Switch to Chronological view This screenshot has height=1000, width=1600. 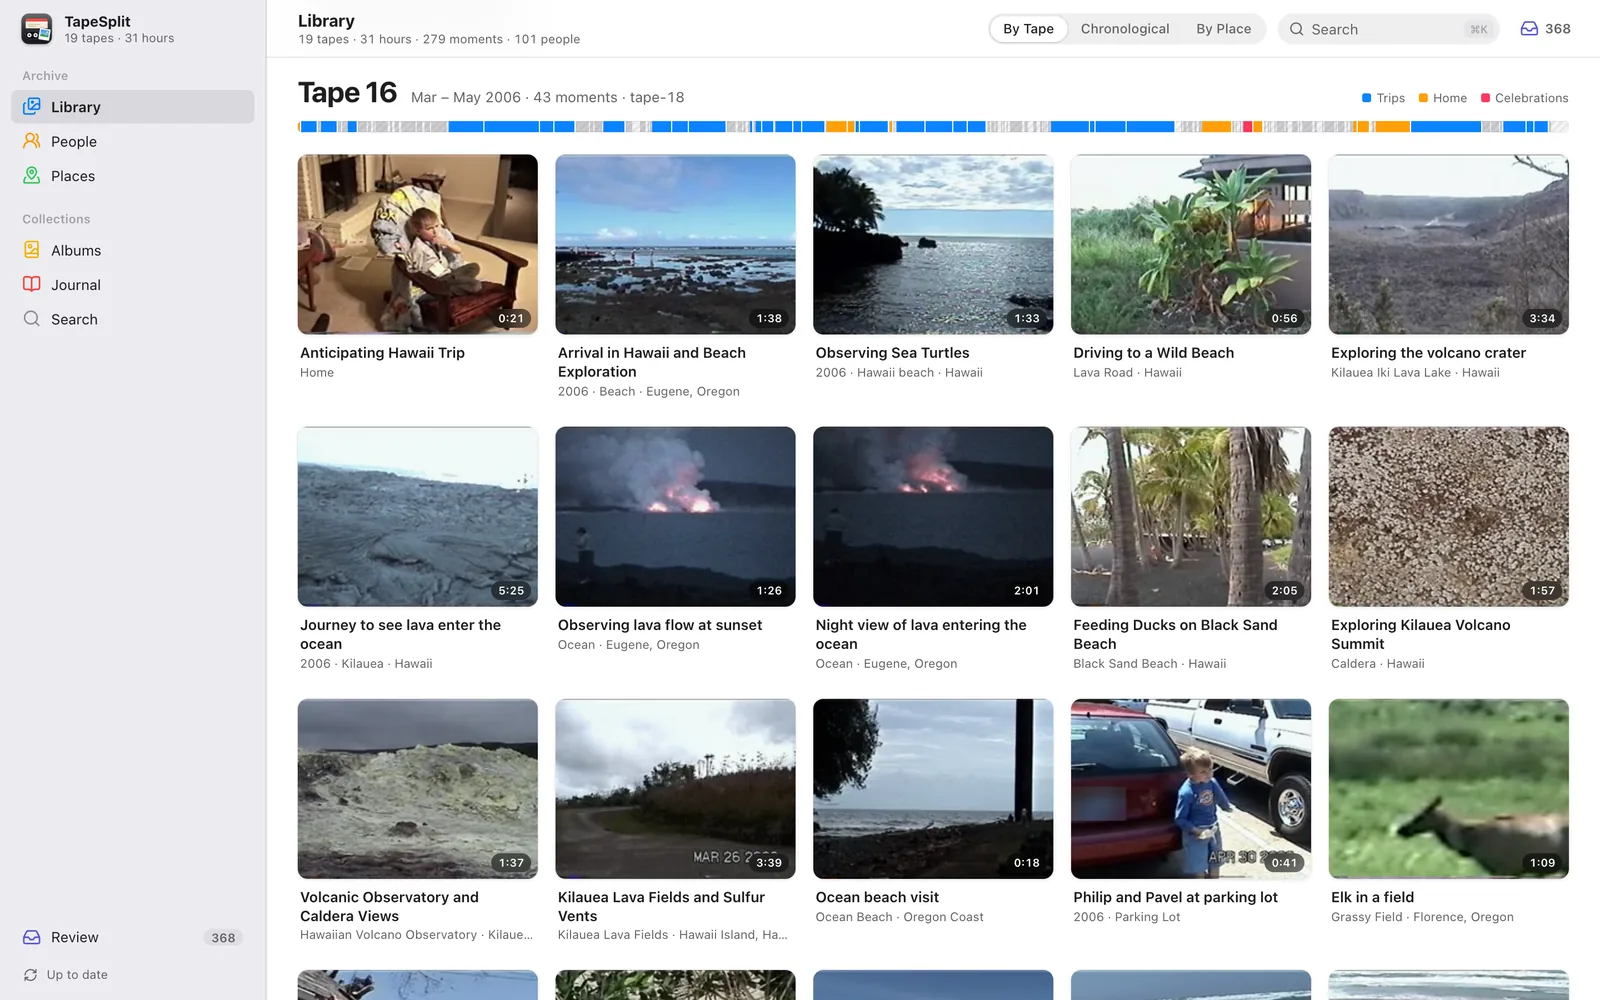(1125, 29)
